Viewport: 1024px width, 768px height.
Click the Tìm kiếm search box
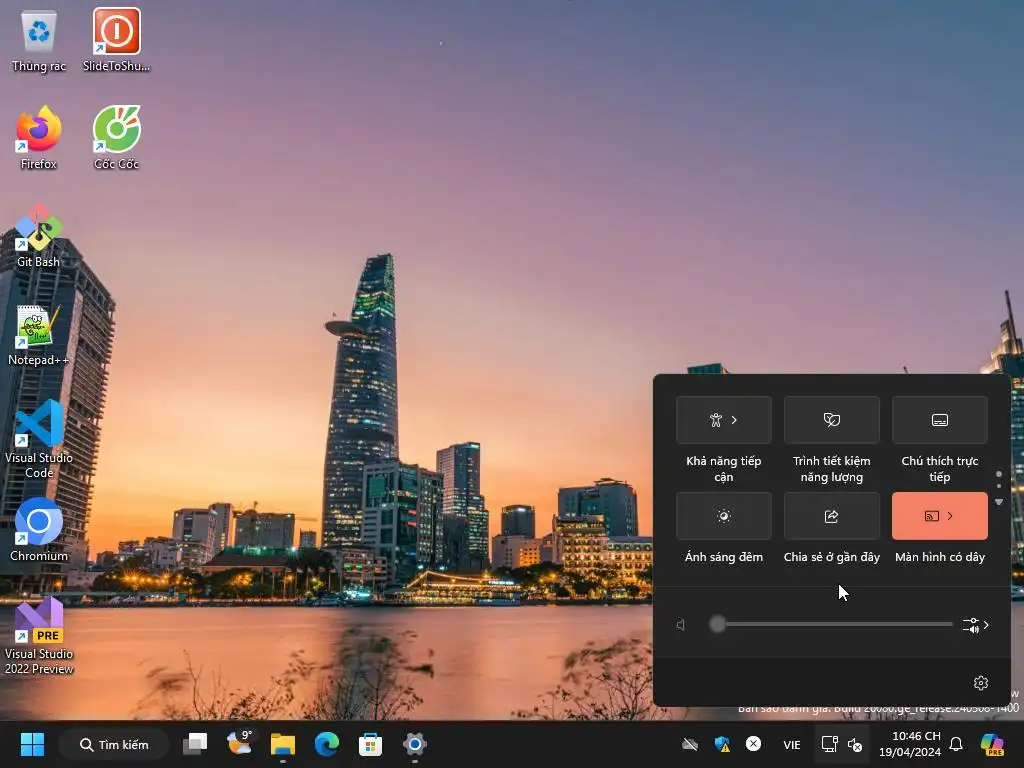[114, 744]
